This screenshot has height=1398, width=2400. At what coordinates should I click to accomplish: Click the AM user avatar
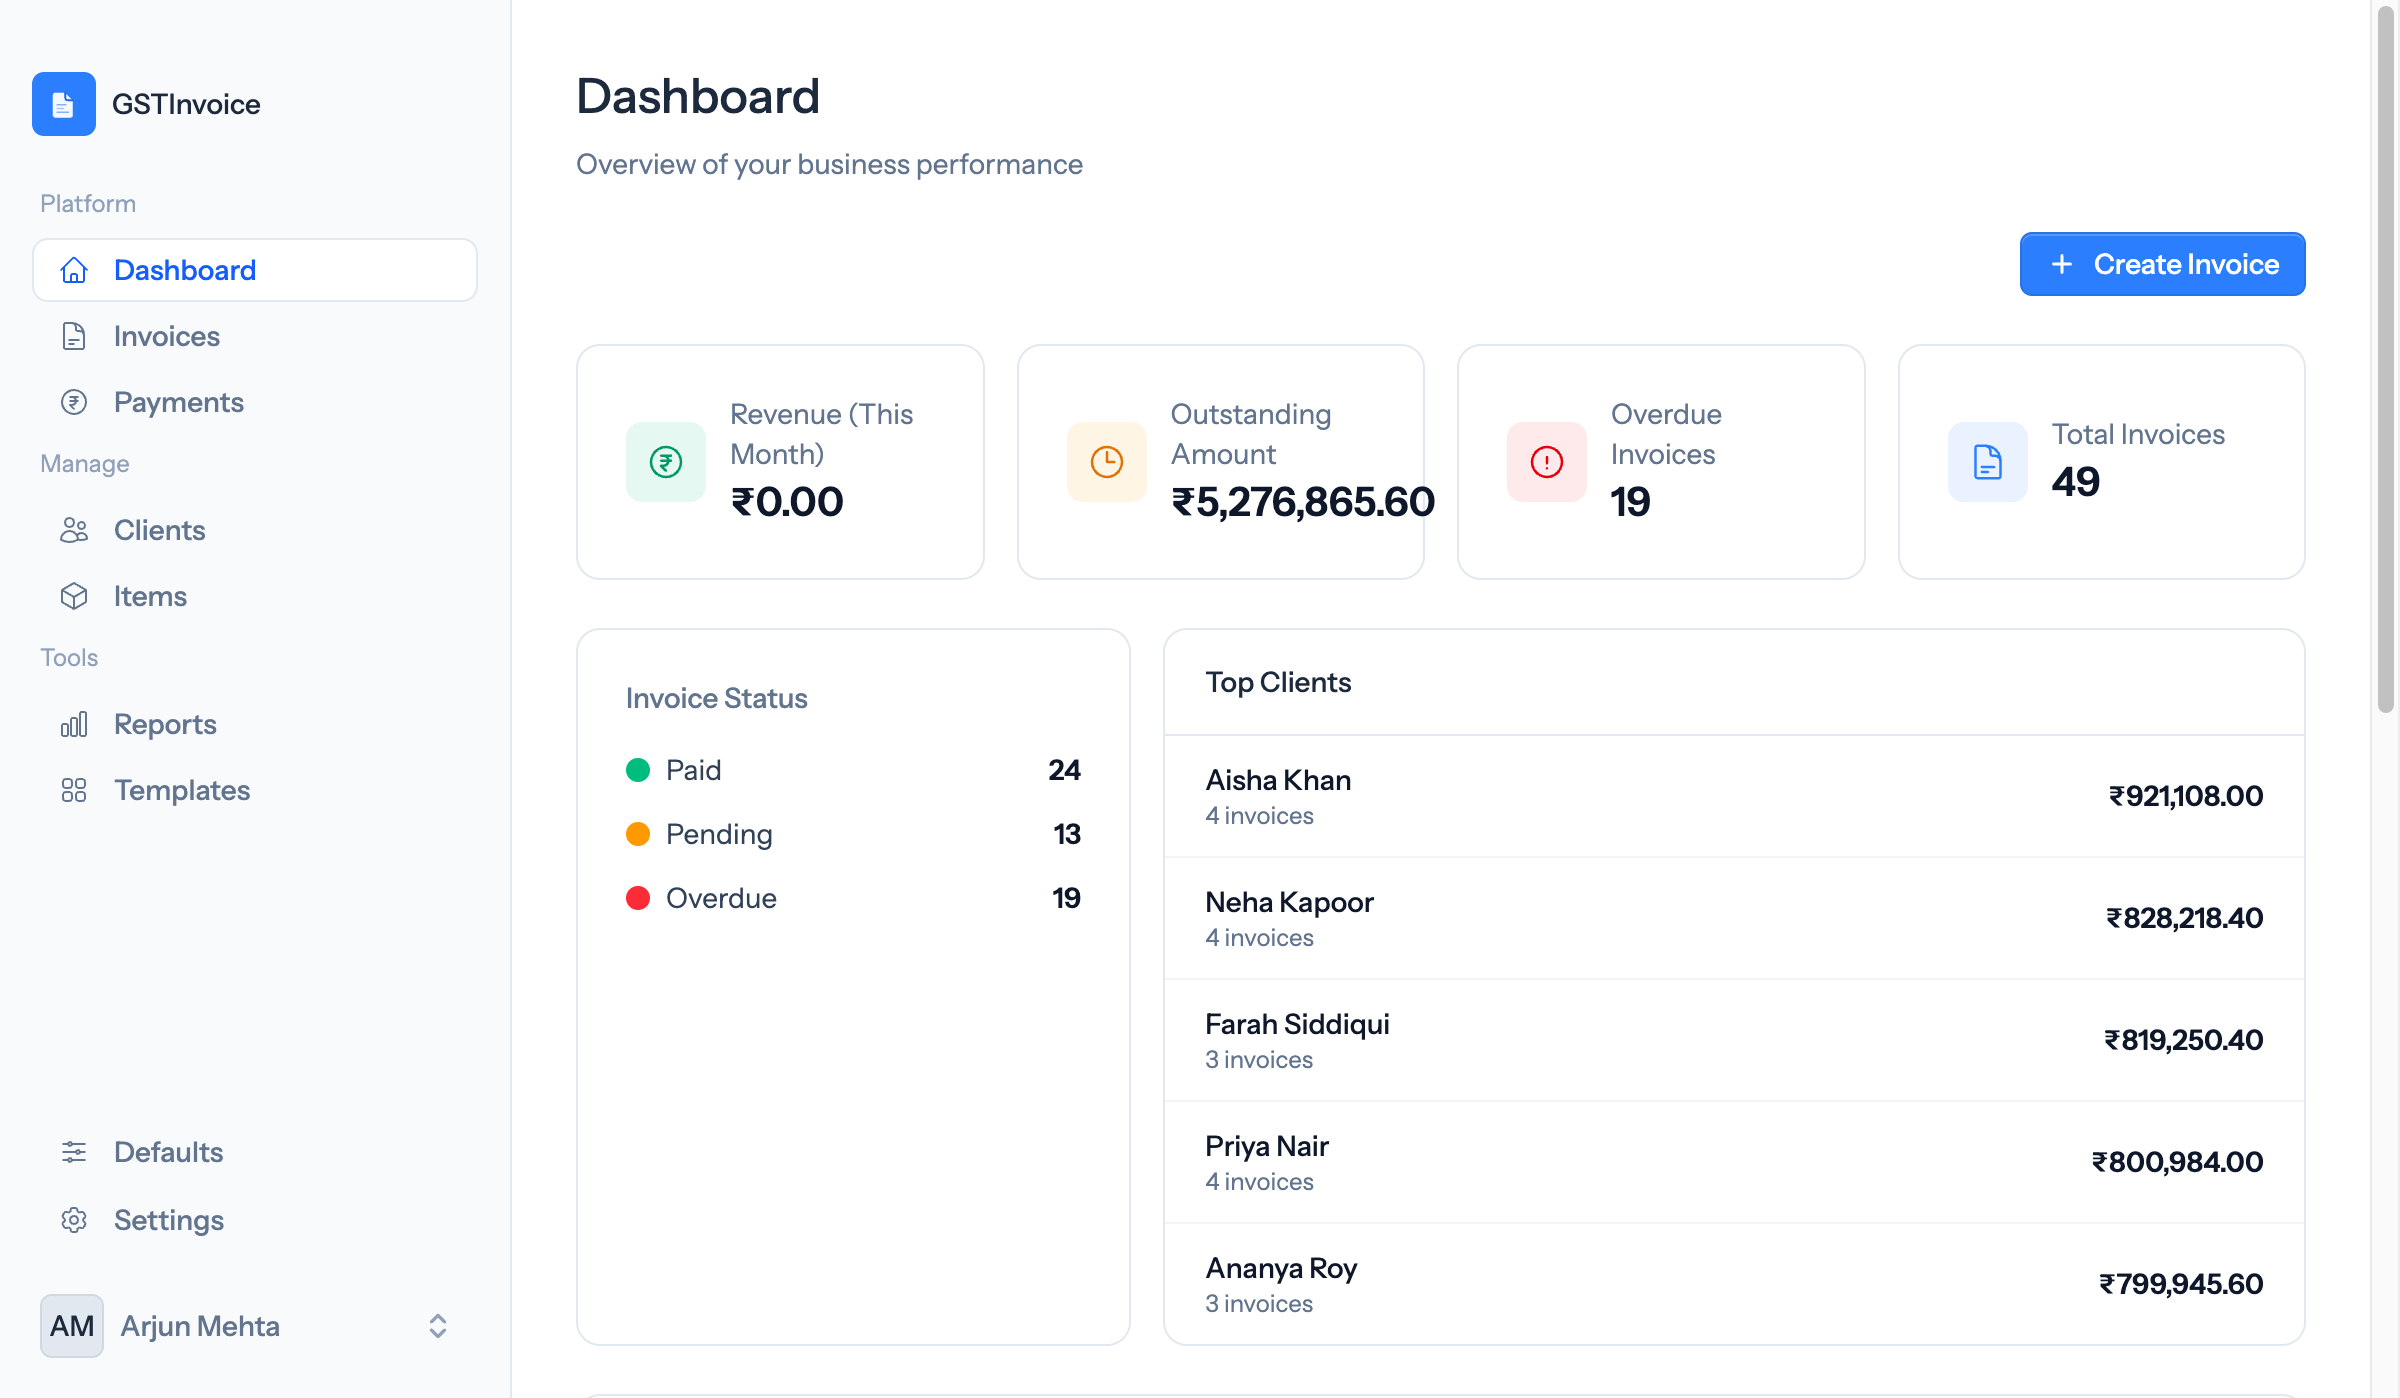click(x=72, y=1326)
